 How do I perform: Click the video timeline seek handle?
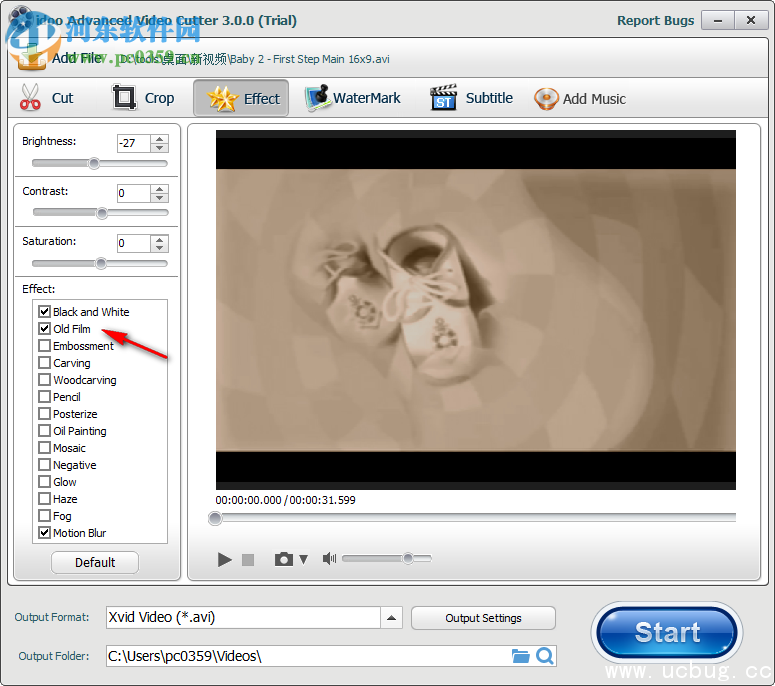click(215, 518)
